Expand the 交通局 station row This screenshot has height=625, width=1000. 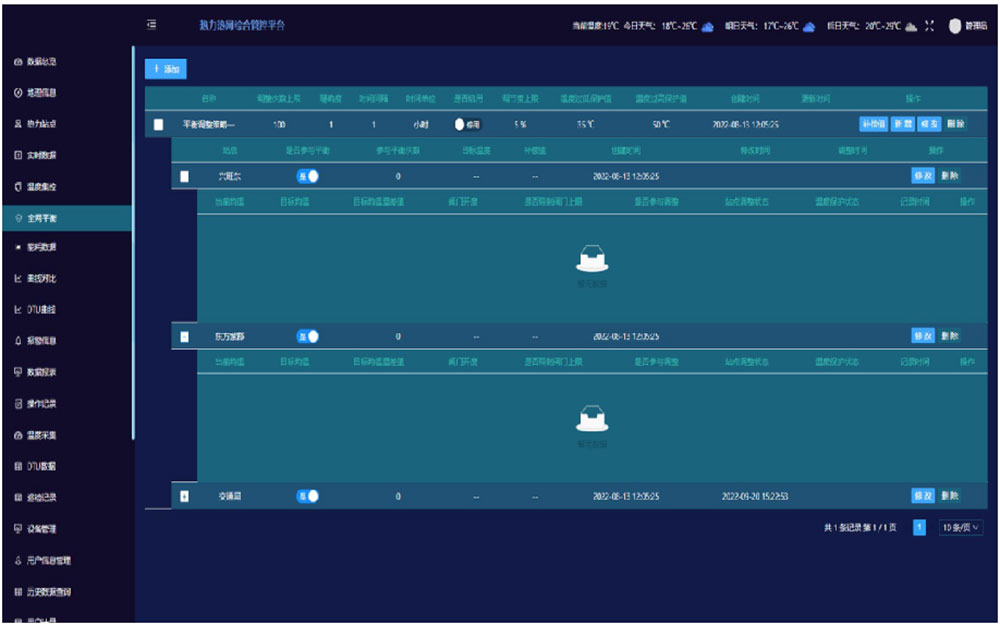184,496
